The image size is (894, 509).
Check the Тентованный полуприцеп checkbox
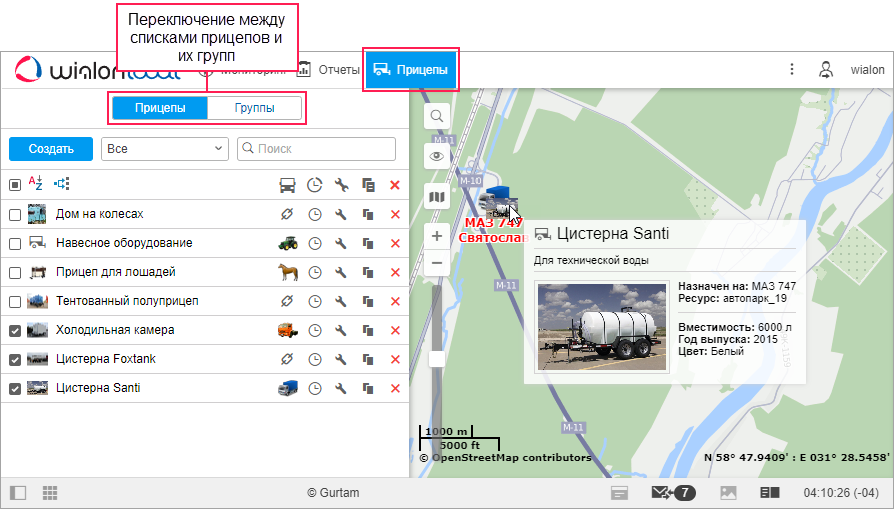(15, 302)
